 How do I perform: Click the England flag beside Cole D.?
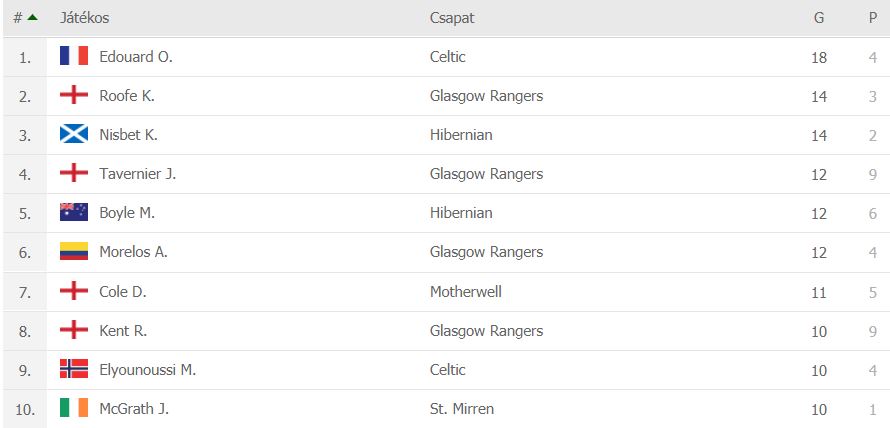[x=74, y=291]
